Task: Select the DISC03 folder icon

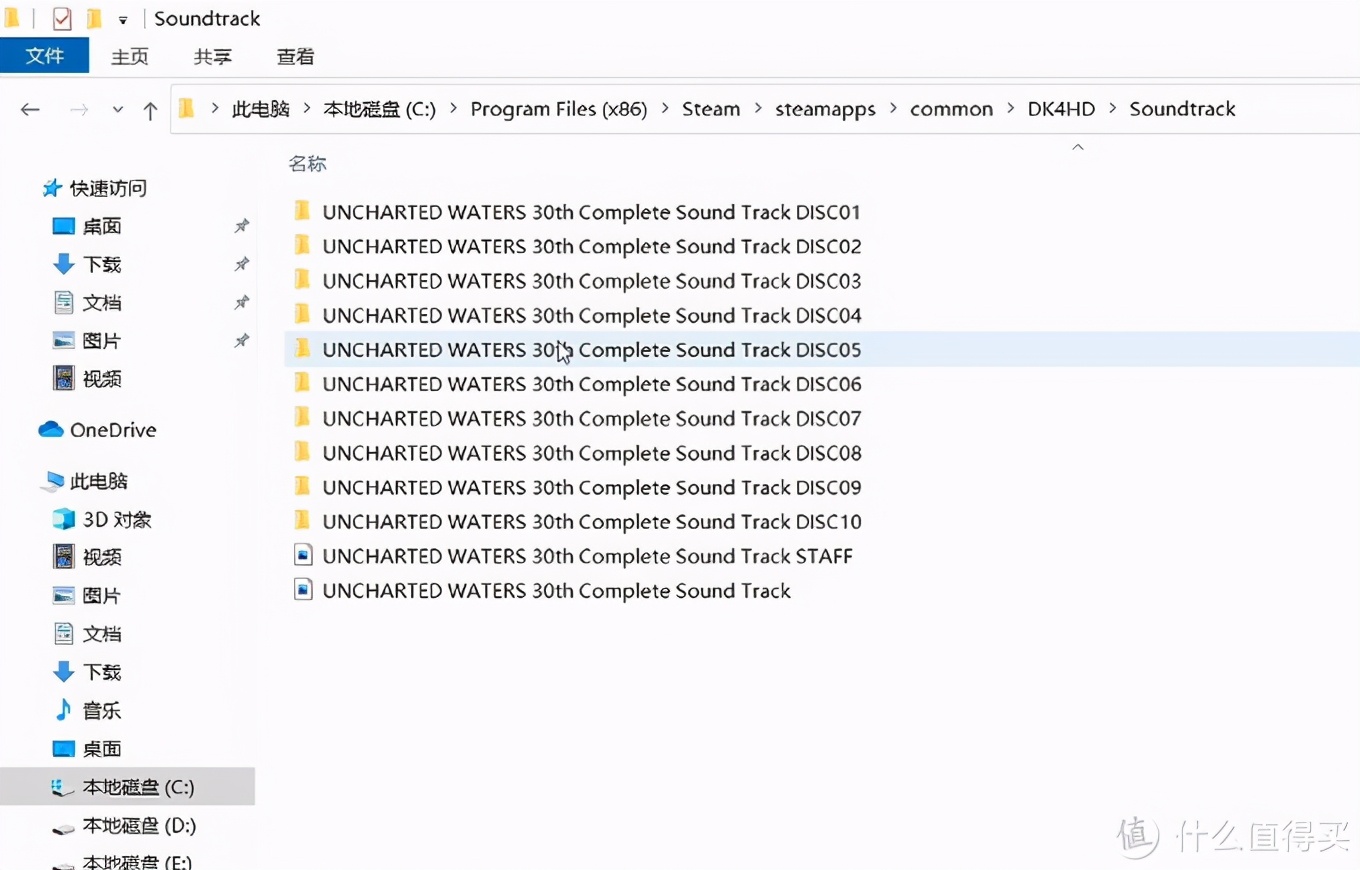Action: click(x=302, y=280)
